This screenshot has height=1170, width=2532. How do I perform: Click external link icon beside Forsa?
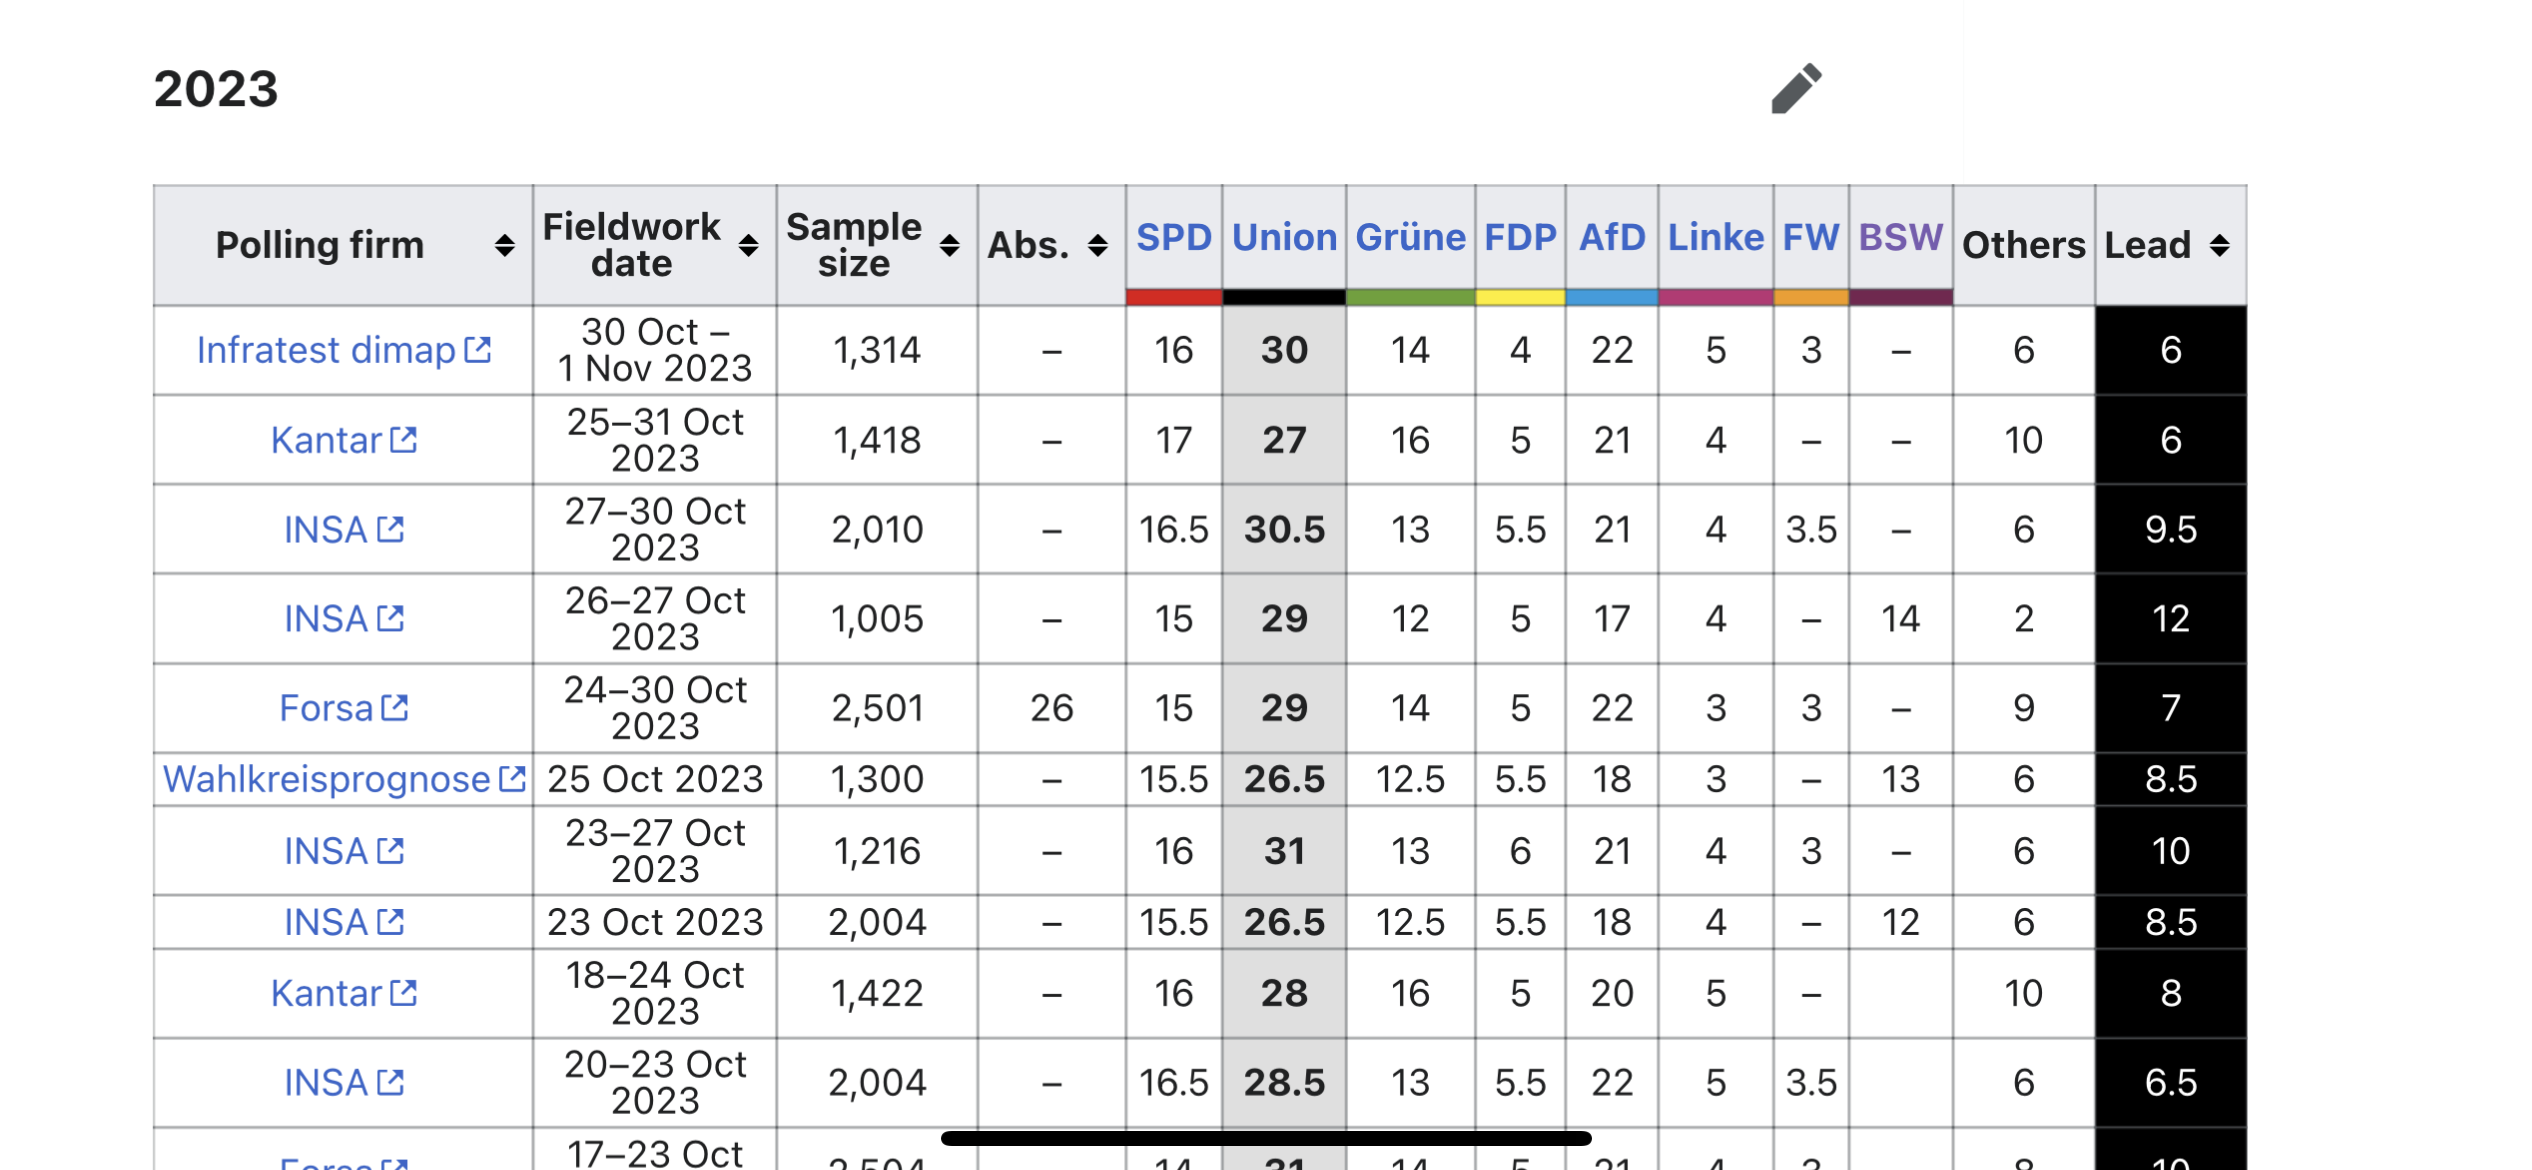(395, 708)
